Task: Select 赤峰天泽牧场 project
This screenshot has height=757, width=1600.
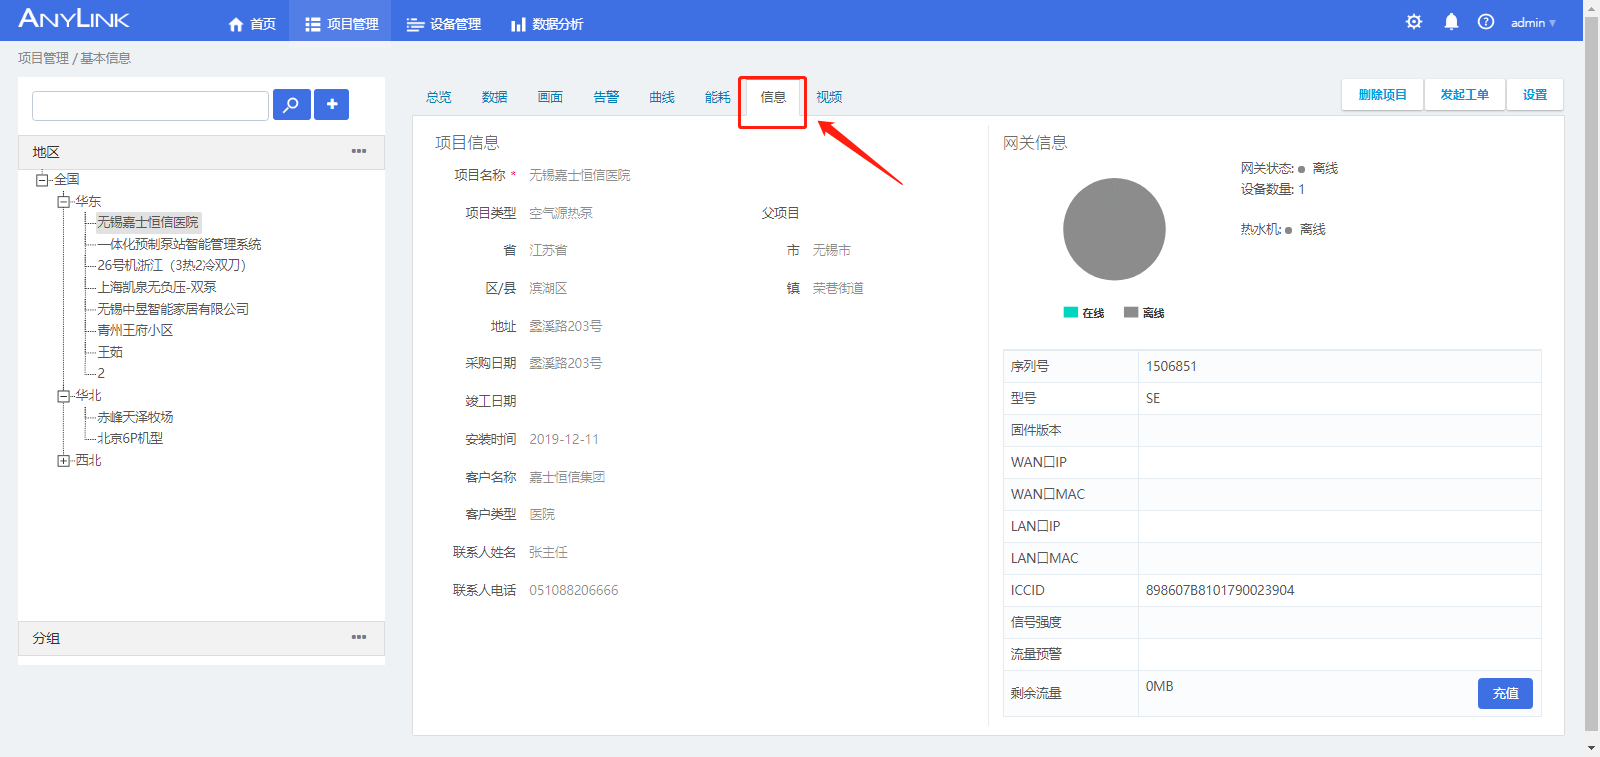Action: pyautogui.click(x=135, y=417)
